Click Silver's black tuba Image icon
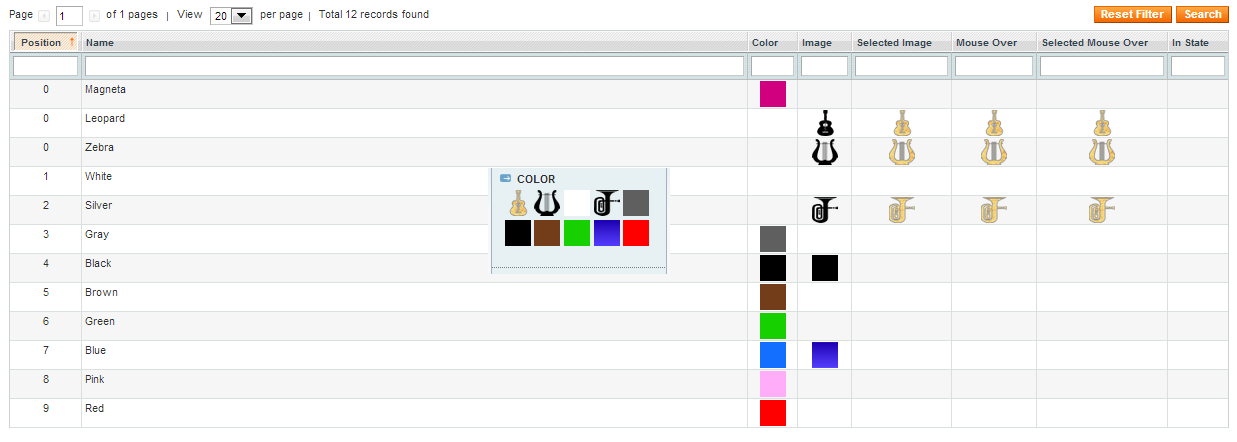The image size is (1237, 442). [x=824, y=210]
